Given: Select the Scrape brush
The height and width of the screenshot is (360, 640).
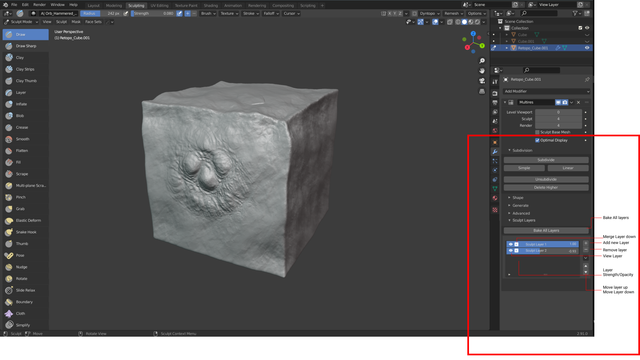Looking at the screenshot, I should [25, 174].
